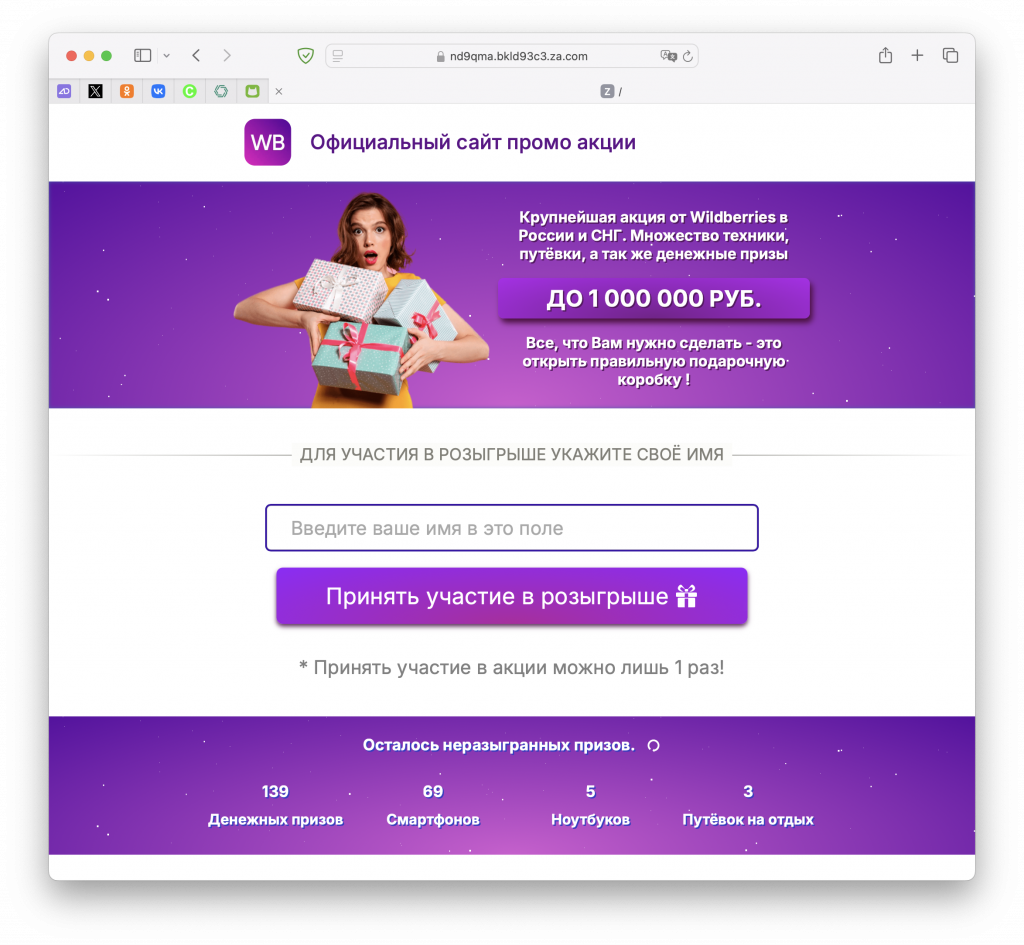Switch to the VK pinned tab
1024x945 pixels.
158,91
